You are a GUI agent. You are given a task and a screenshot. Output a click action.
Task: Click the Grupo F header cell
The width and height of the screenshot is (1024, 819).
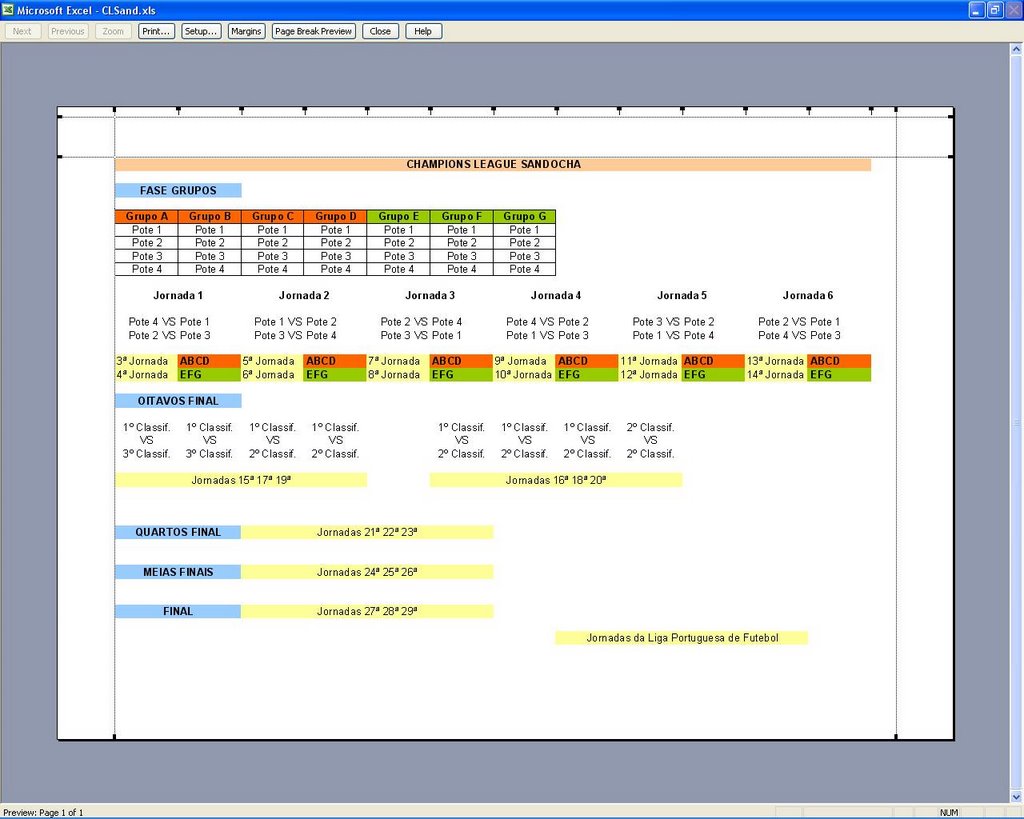(x=462, y=216)
